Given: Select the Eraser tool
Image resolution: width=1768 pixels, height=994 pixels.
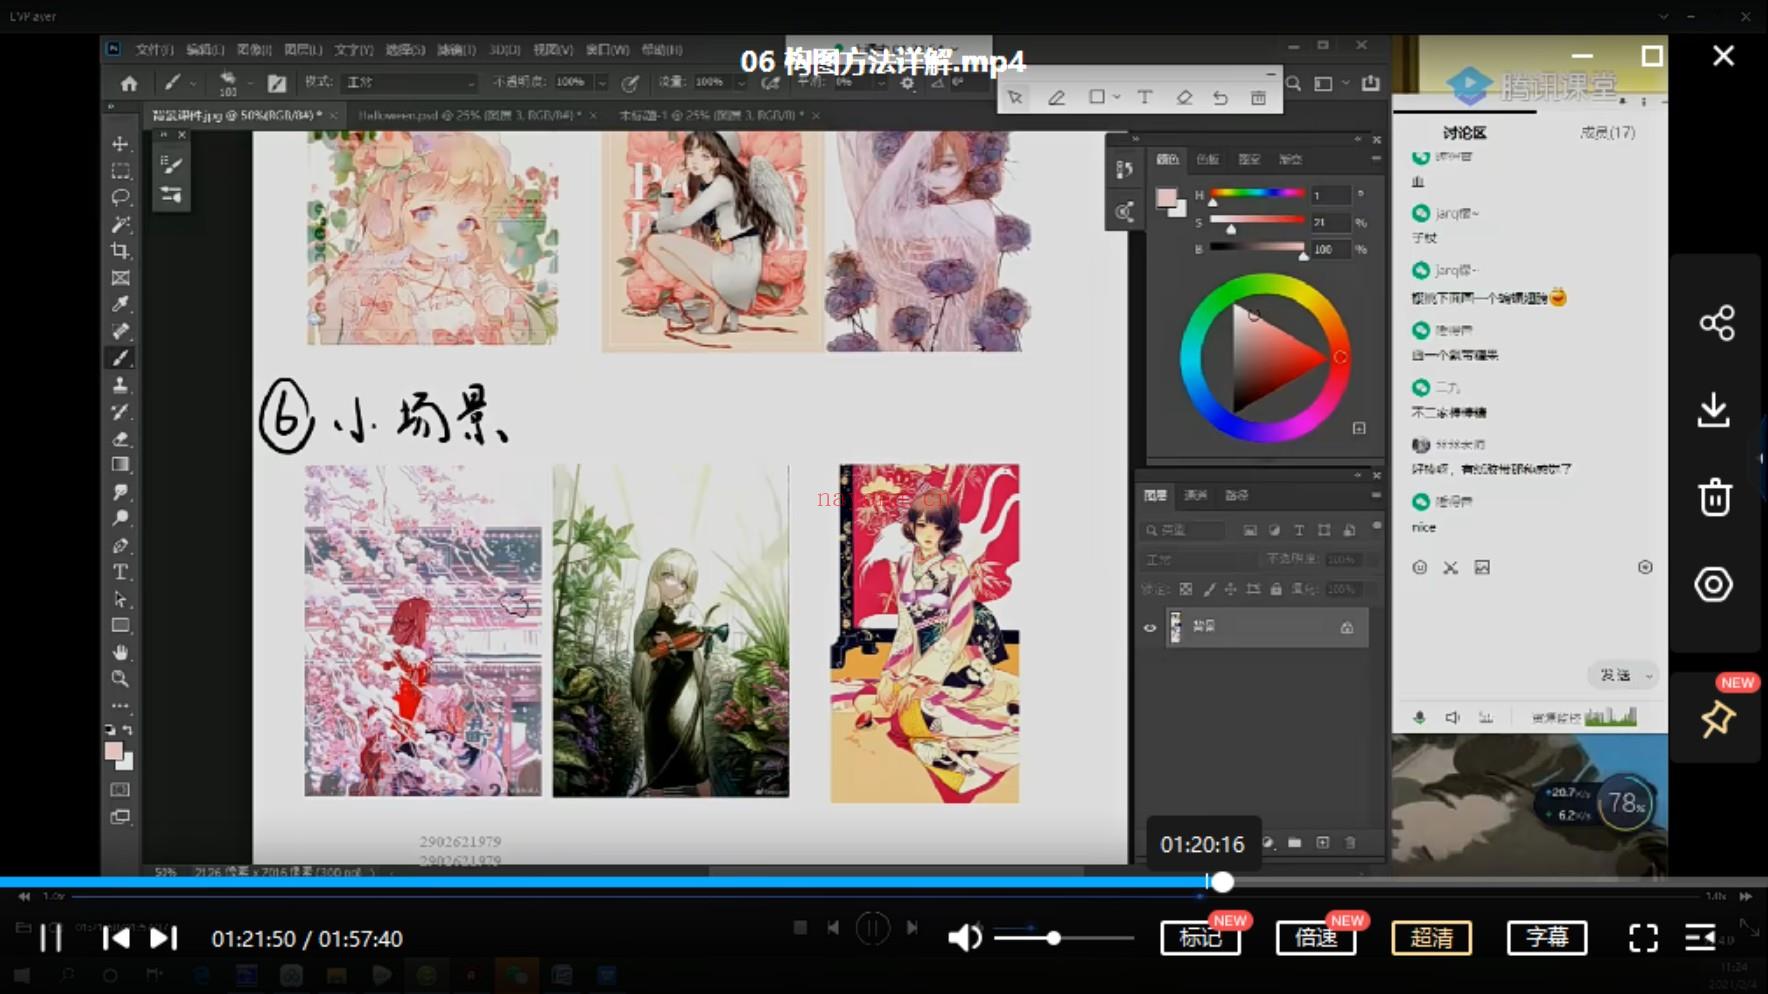Looking at the screenshot, I should 120,438.
